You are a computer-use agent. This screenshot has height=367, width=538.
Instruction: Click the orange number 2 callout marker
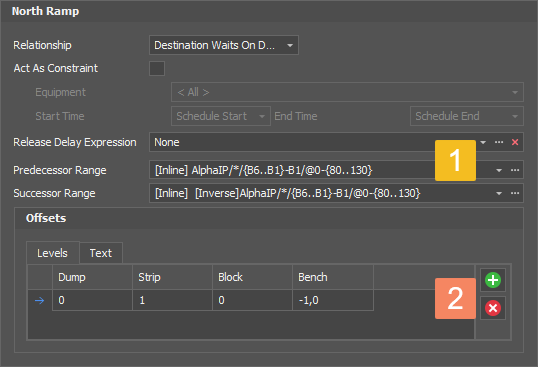click(455, 298)
